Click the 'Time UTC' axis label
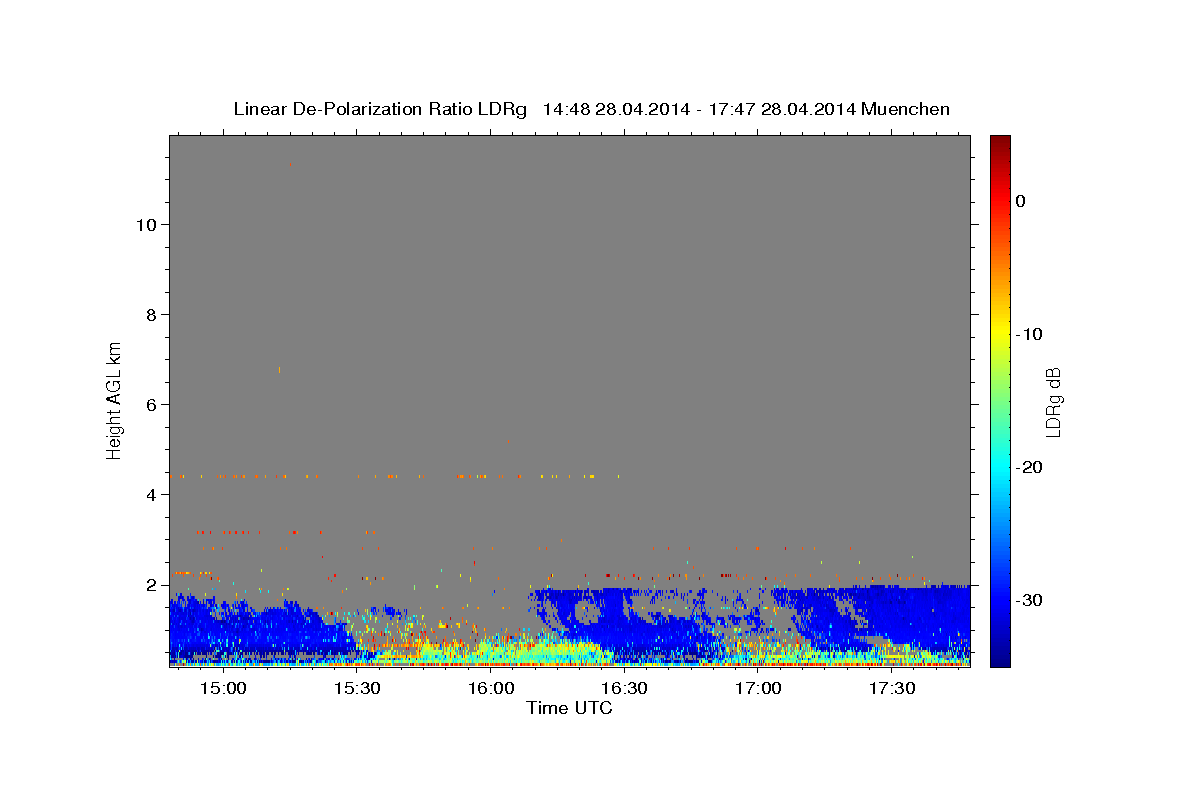Viewport: 1200px width, 800px height. pyautogui.click(x=569, y=708)
